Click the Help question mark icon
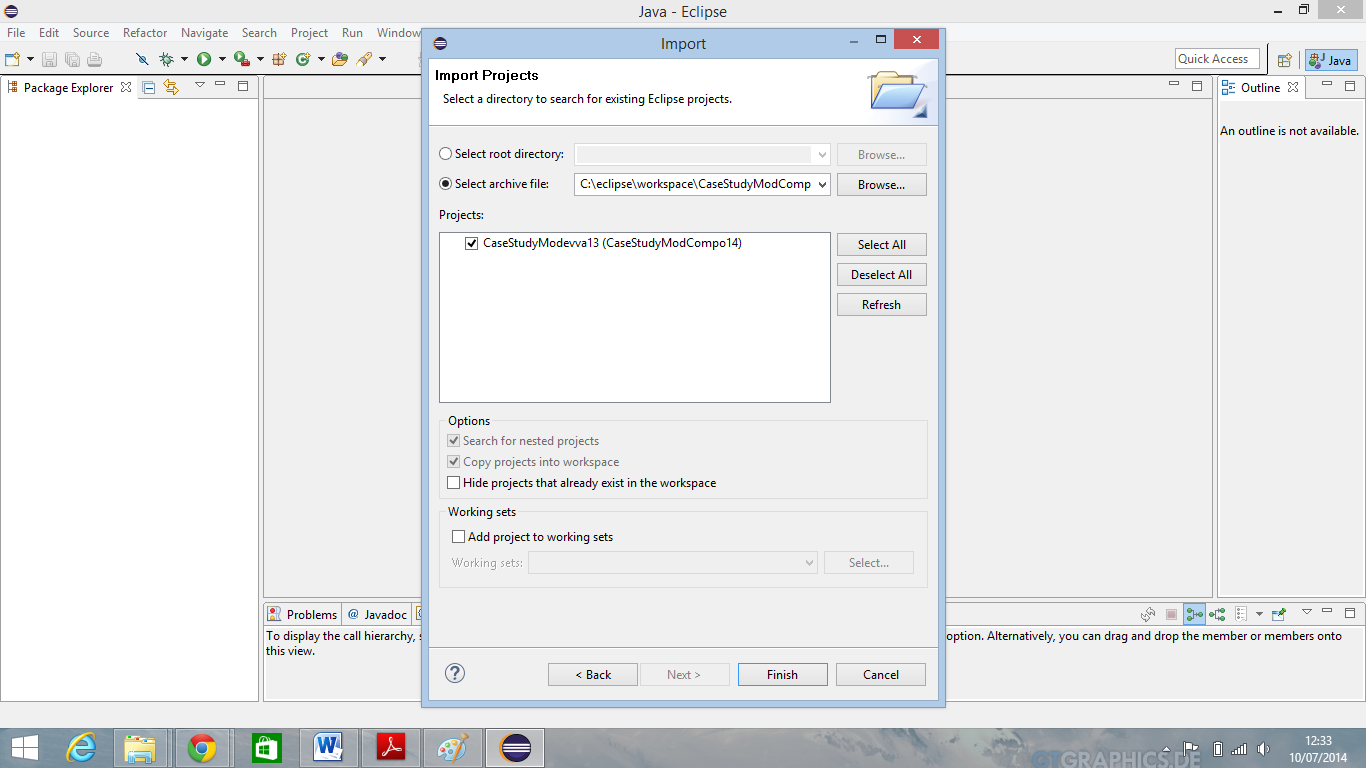 (455, 673)
